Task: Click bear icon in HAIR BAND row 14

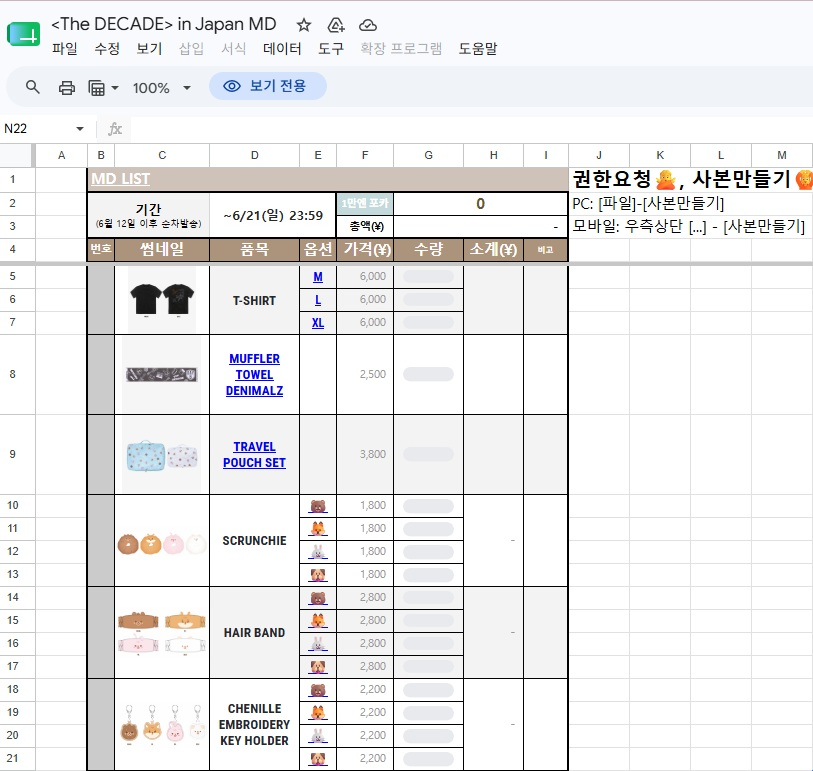Action: [318, 598]
